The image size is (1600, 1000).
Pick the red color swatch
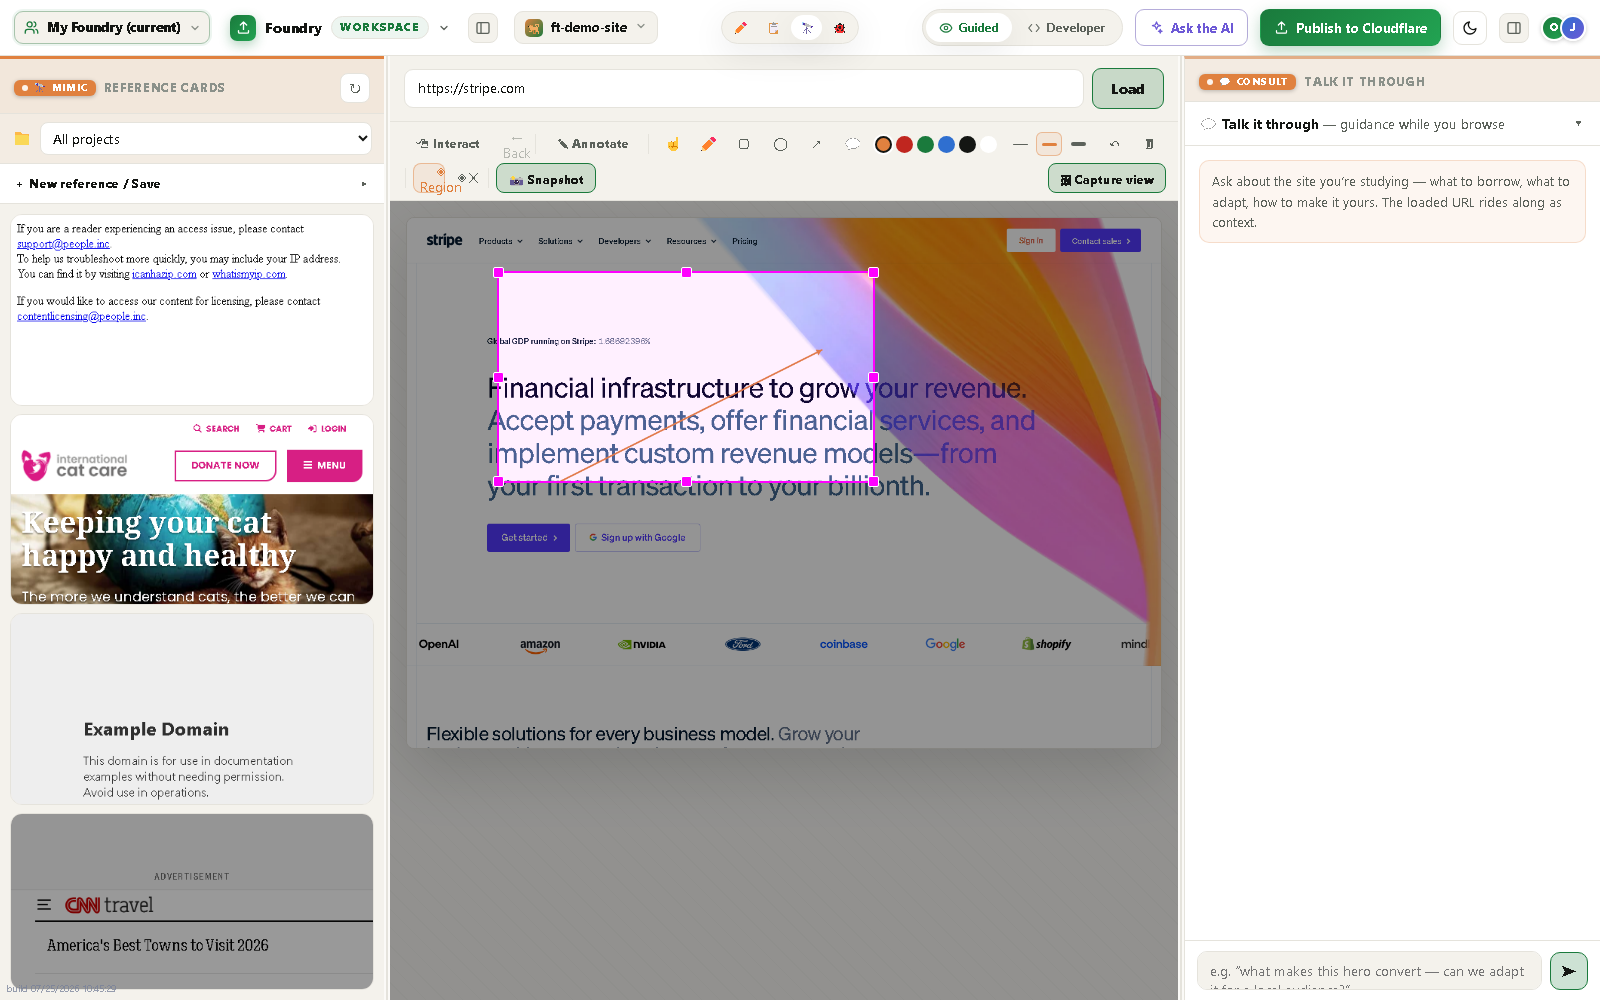click(x=904, y=144)
